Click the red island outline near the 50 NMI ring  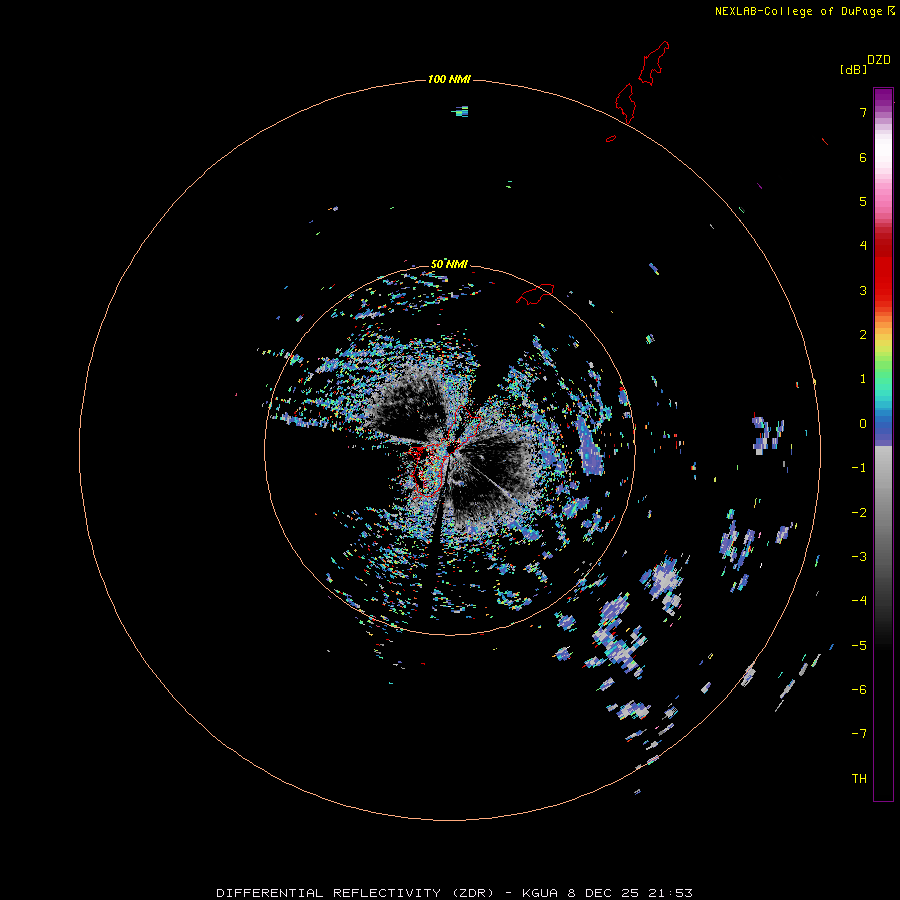click(x=535, y=294)
